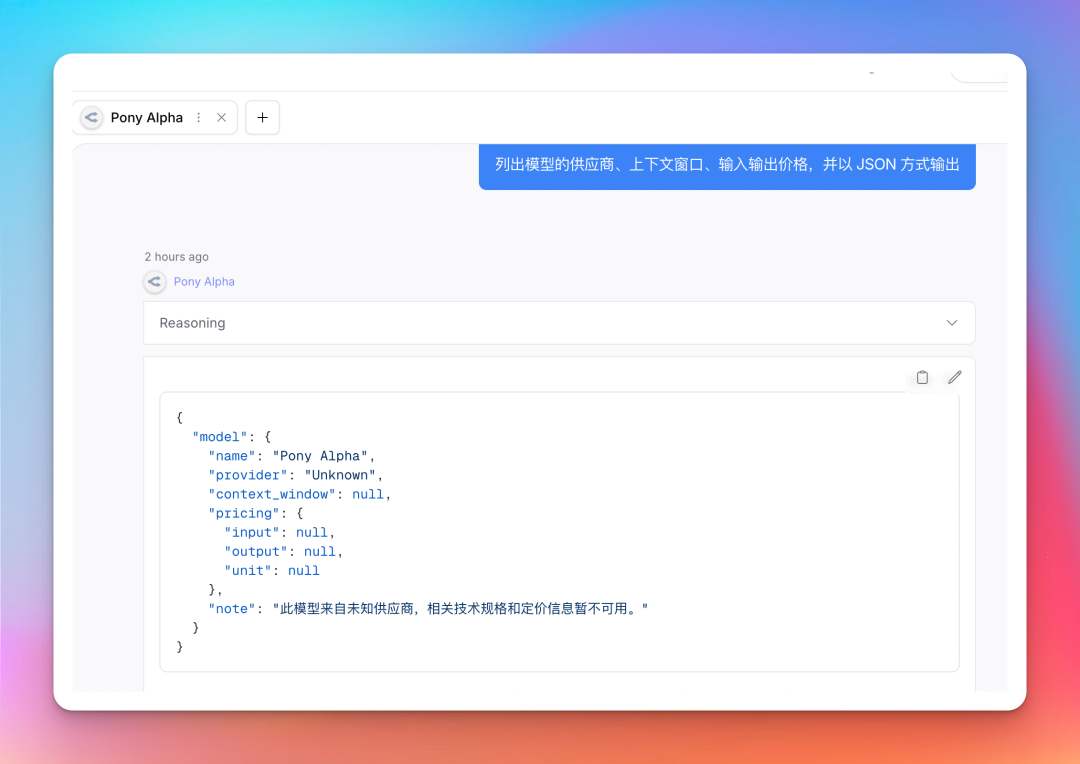Click the model logo inside the Pony Alpha tab
The height and width of the screenshot is (764, 1080).
(91, 117)
